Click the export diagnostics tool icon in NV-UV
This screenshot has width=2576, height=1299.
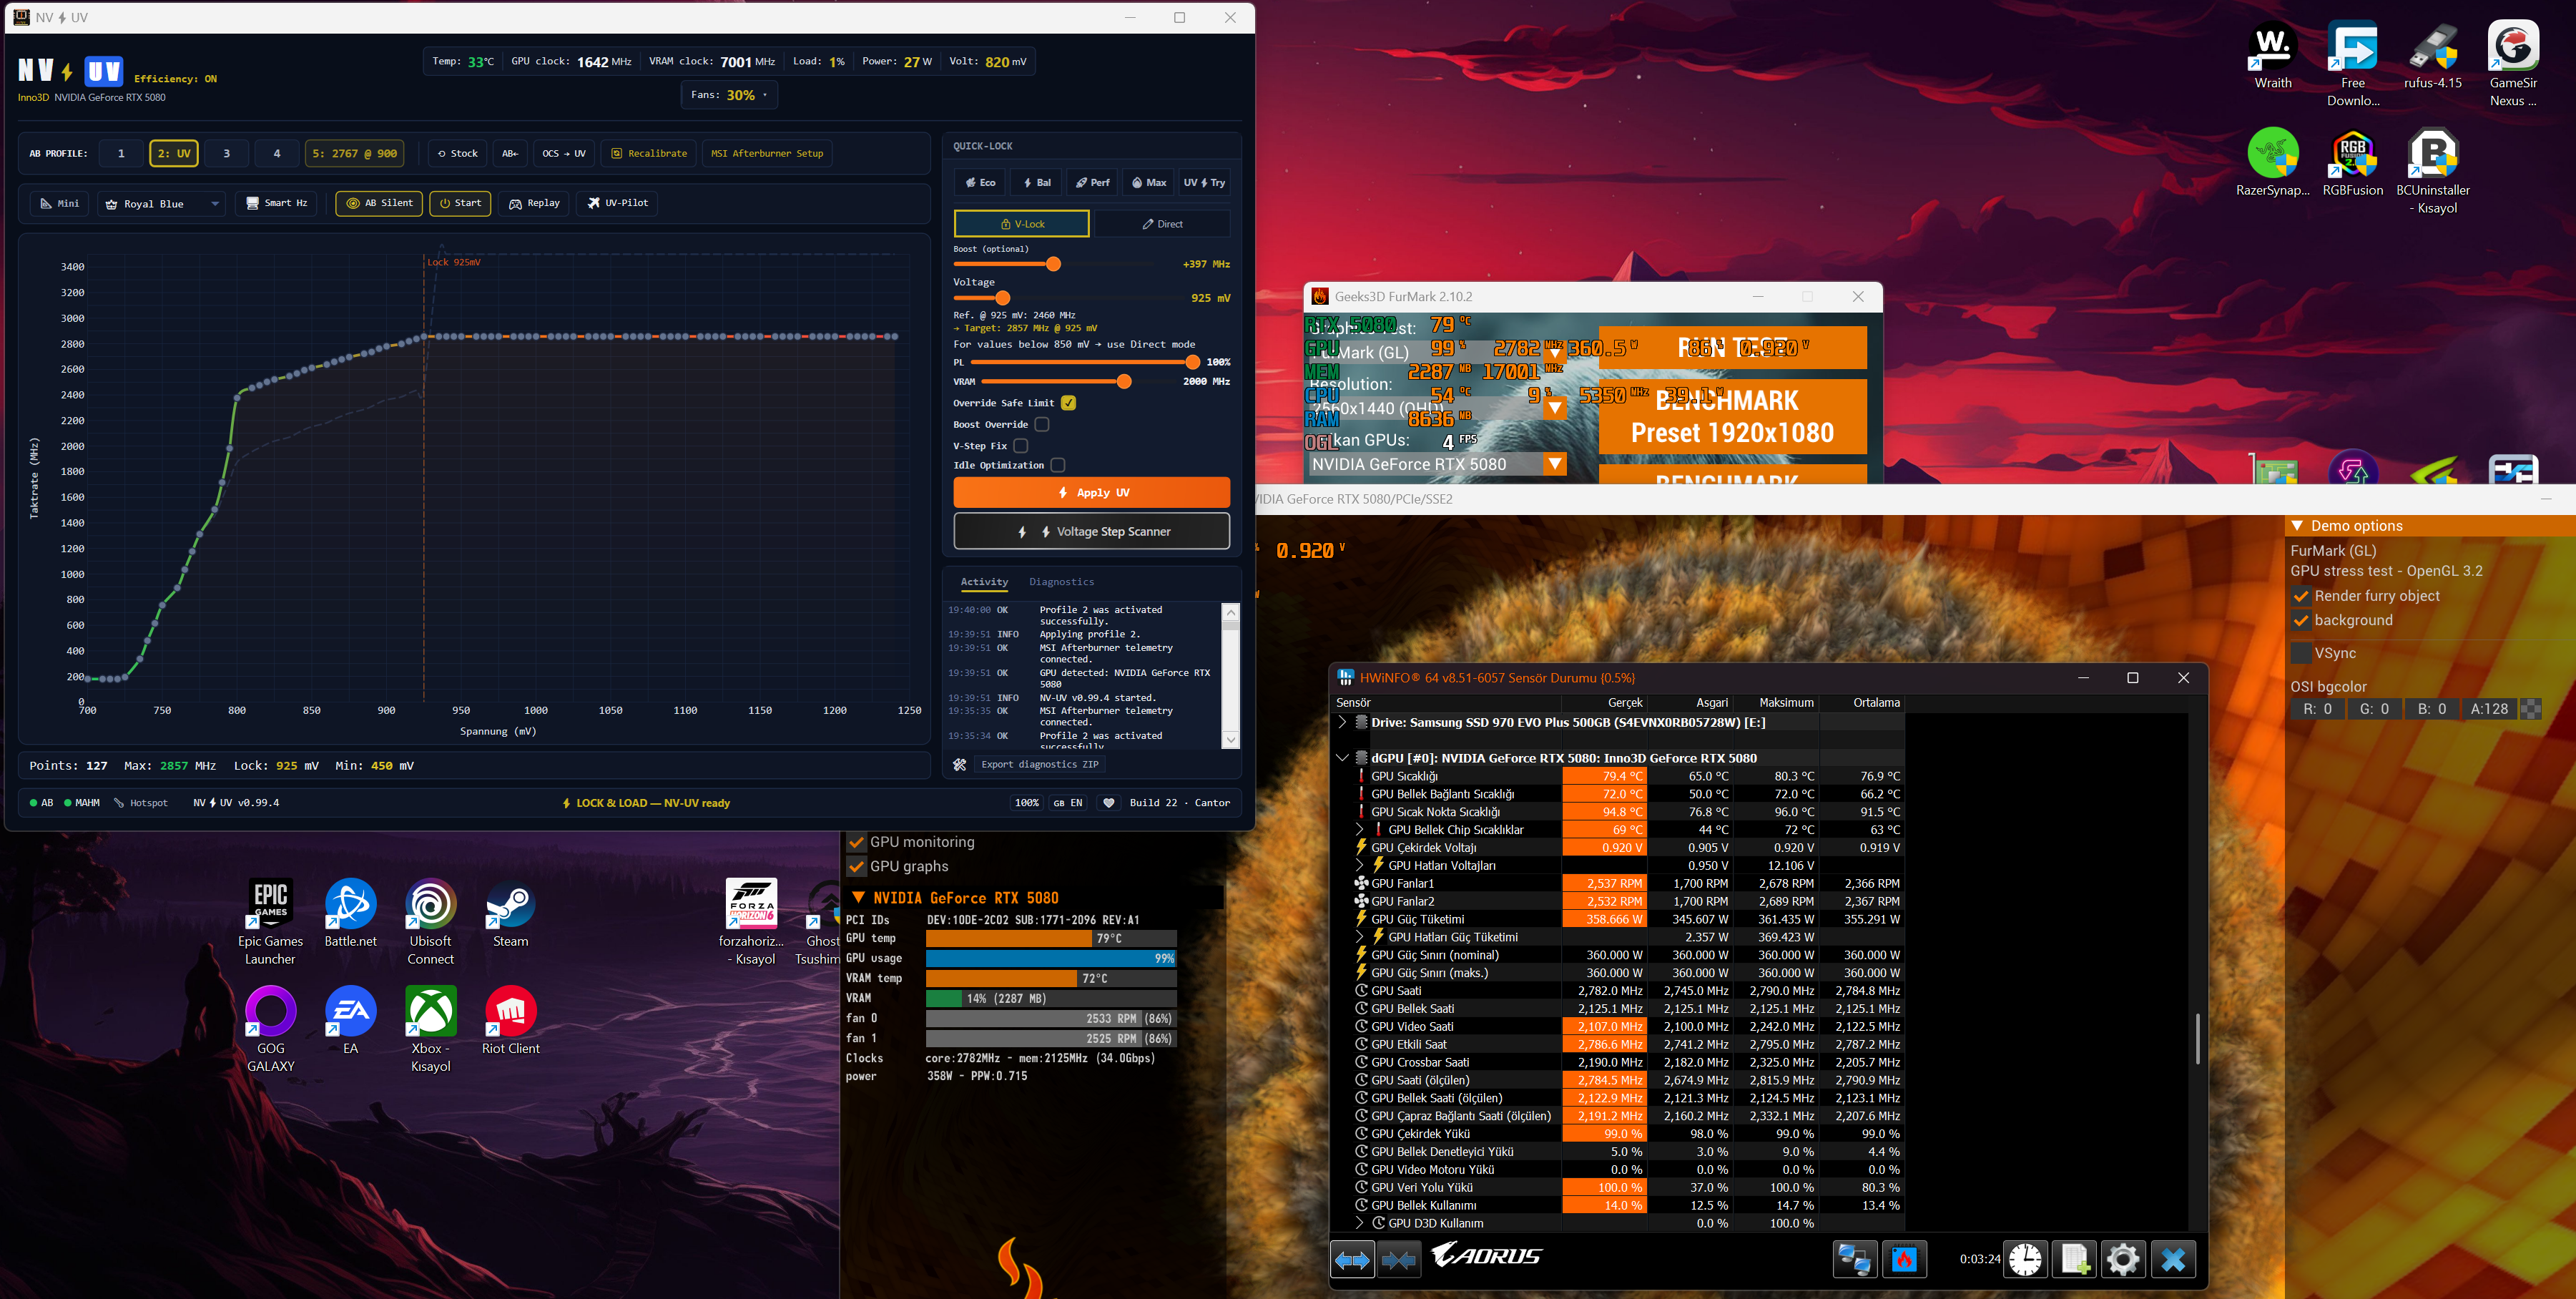960,765
